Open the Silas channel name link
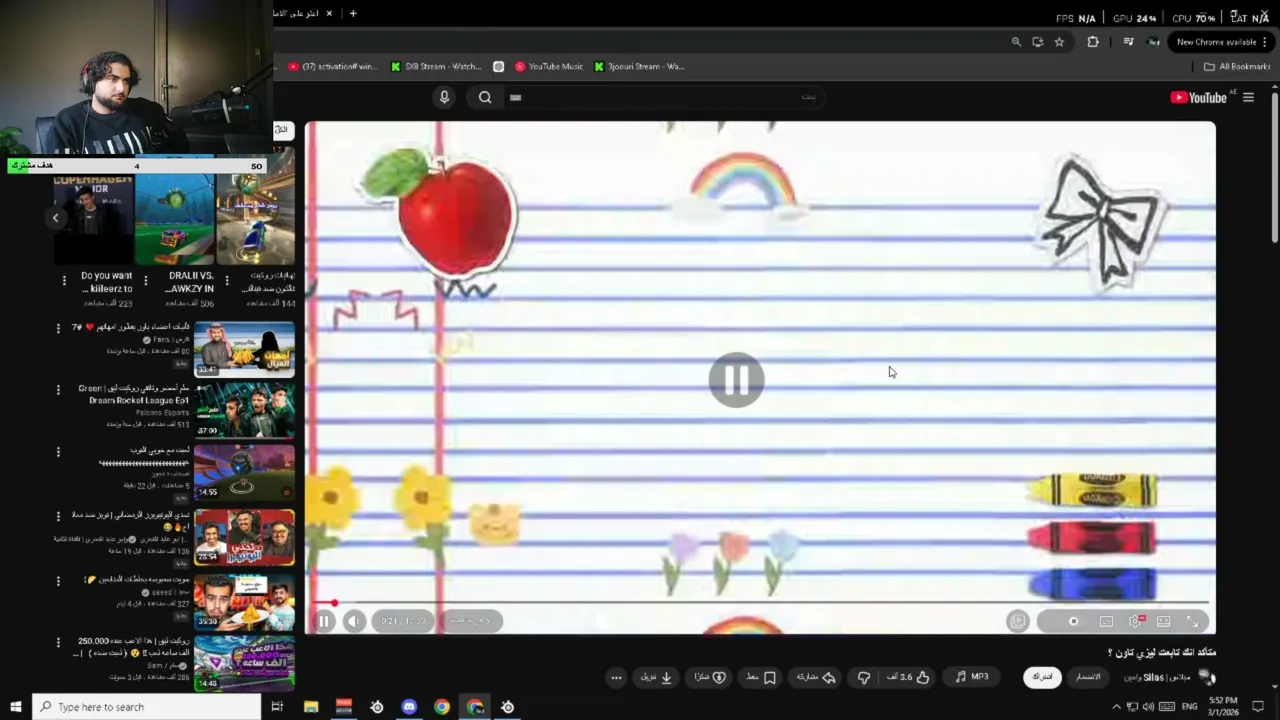The width and height of the screenshot is (1280, 720). (x=1155, y=677)
